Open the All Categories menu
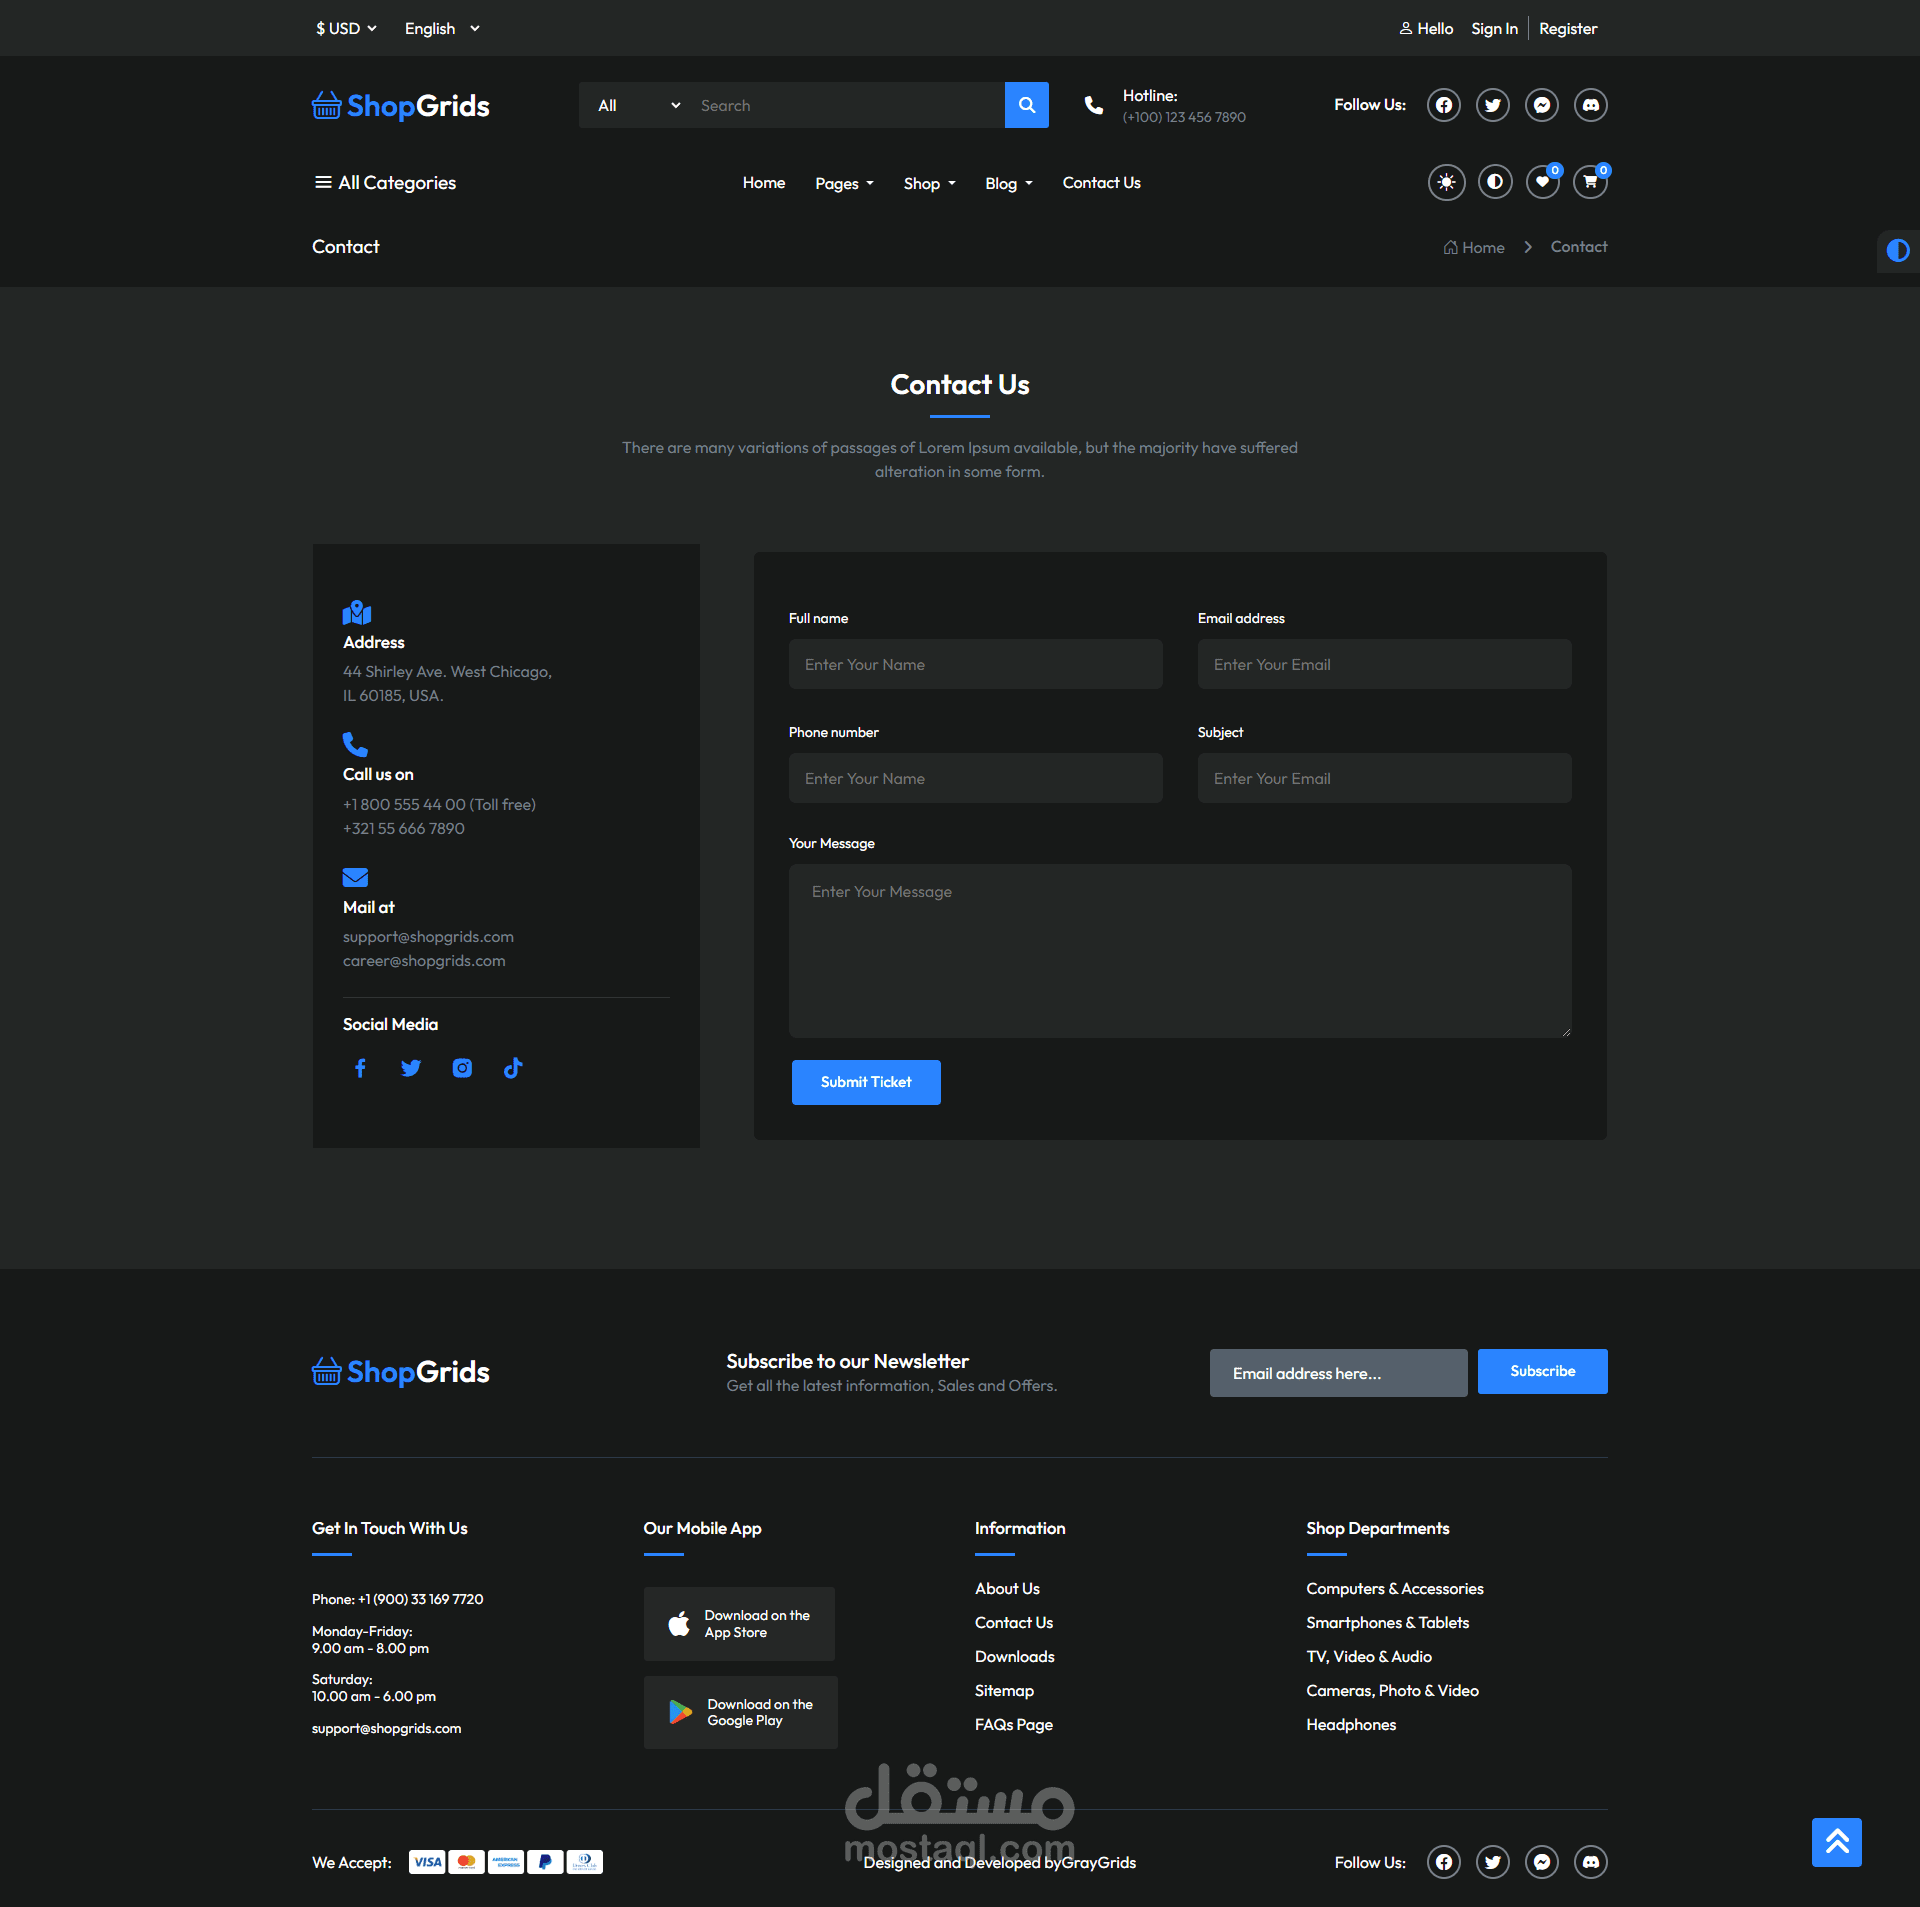The height and width of the screenshot is (1907, 1920). (x=384, y=182)
